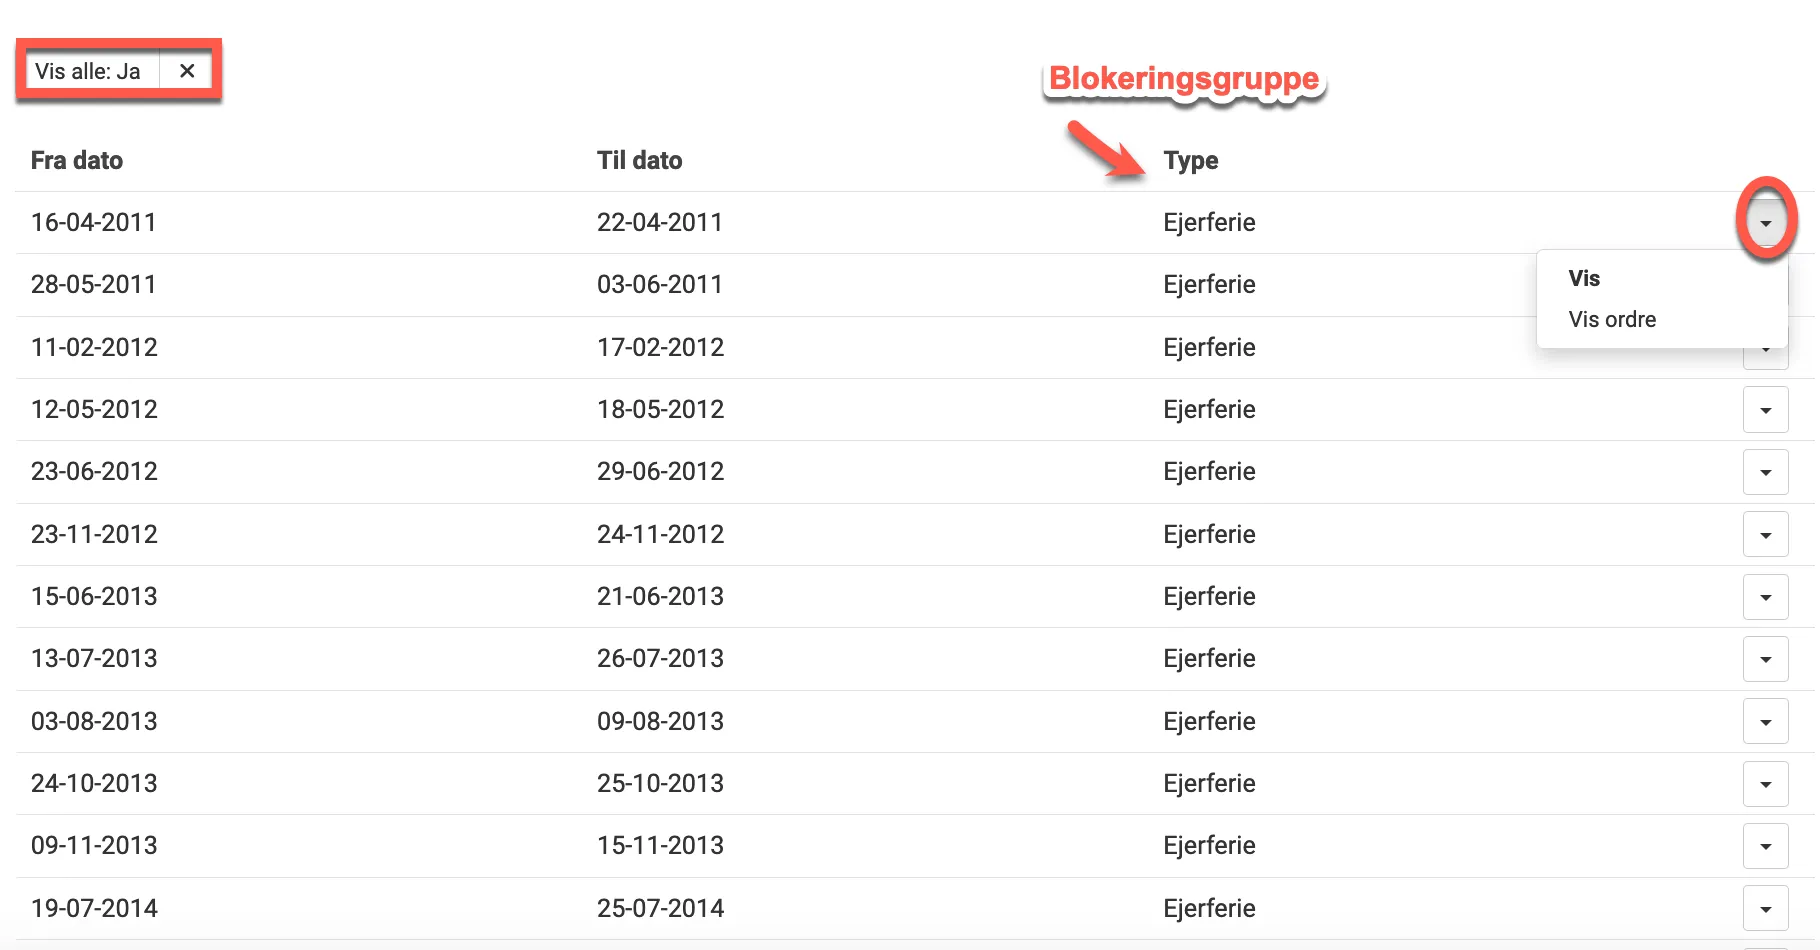Viewport: 1820px width, 950px height.
Task: Click the arrow icon on the 24-10-2013 row
Action: click(1766, 784)
